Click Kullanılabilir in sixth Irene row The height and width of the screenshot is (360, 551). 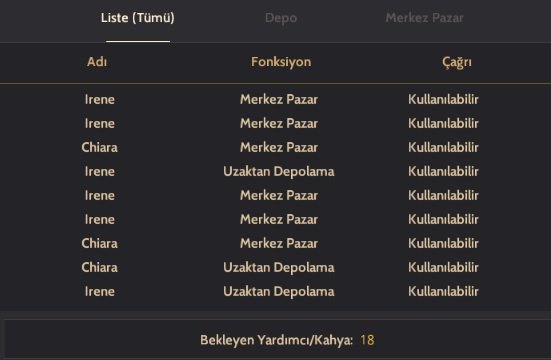point(443,219)
